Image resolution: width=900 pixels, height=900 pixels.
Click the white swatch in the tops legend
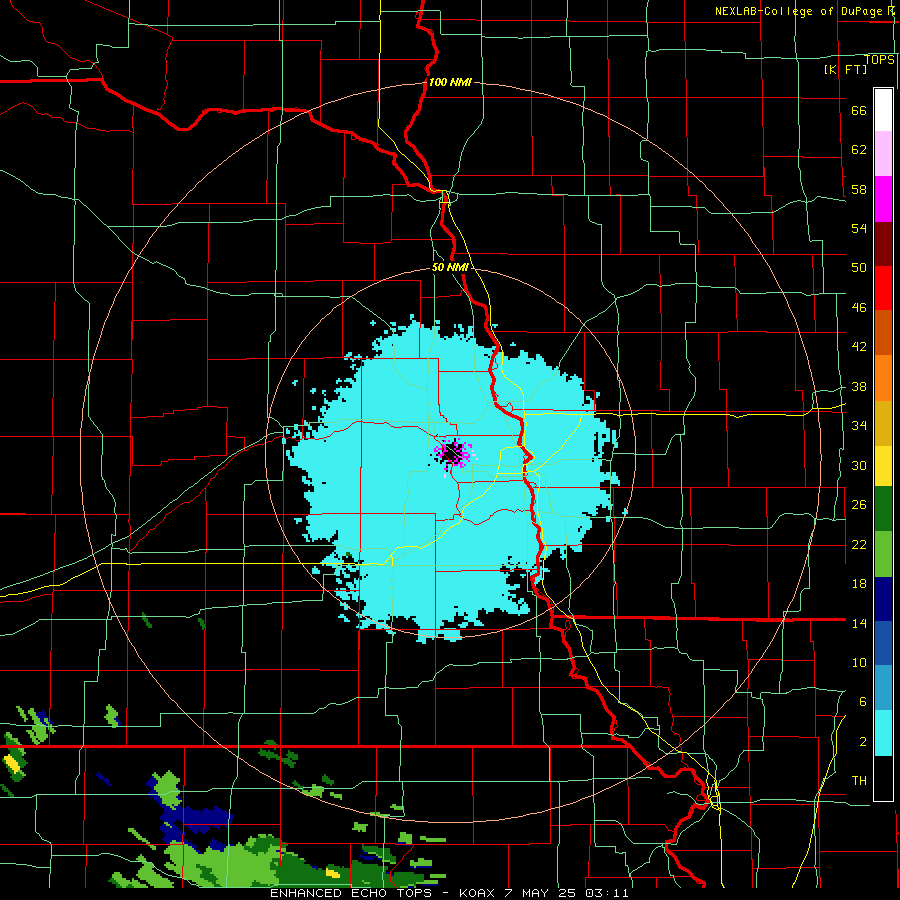click(x=883, y=110)
